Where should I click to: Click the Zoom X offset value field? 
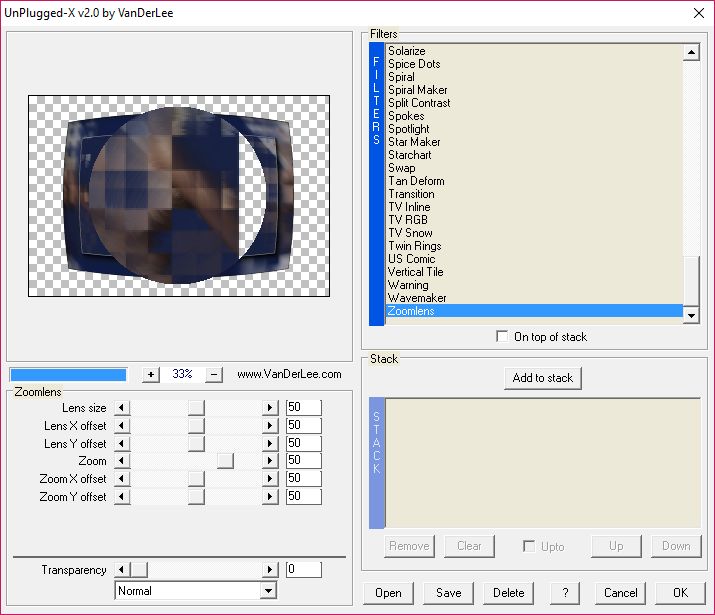304,478
